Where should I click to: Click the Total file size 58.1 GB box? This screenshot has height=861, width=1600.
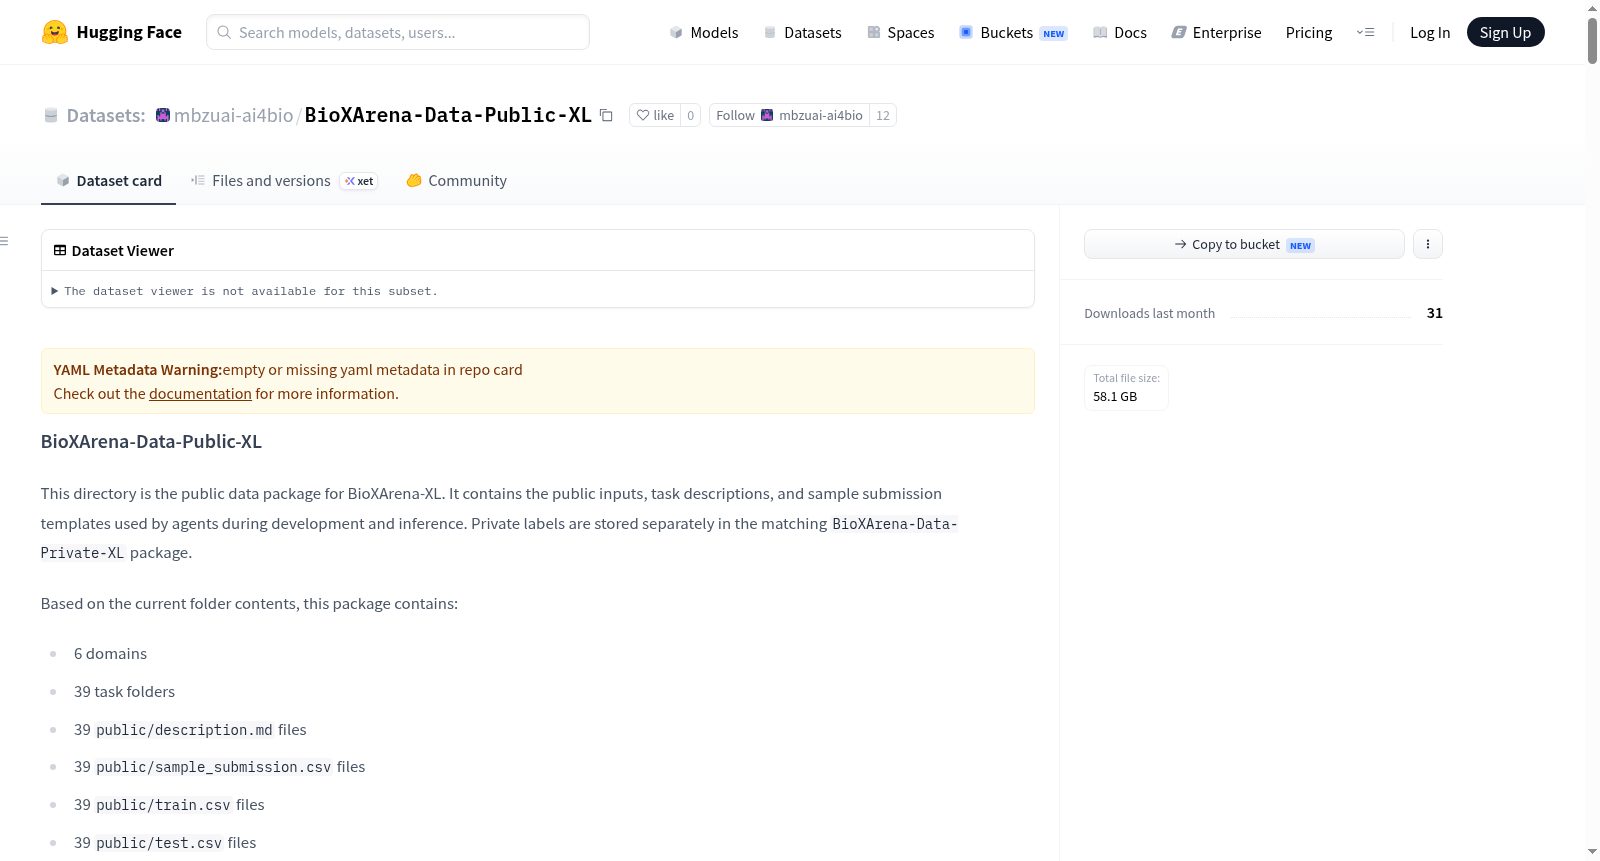click(x=1126, y=388)
